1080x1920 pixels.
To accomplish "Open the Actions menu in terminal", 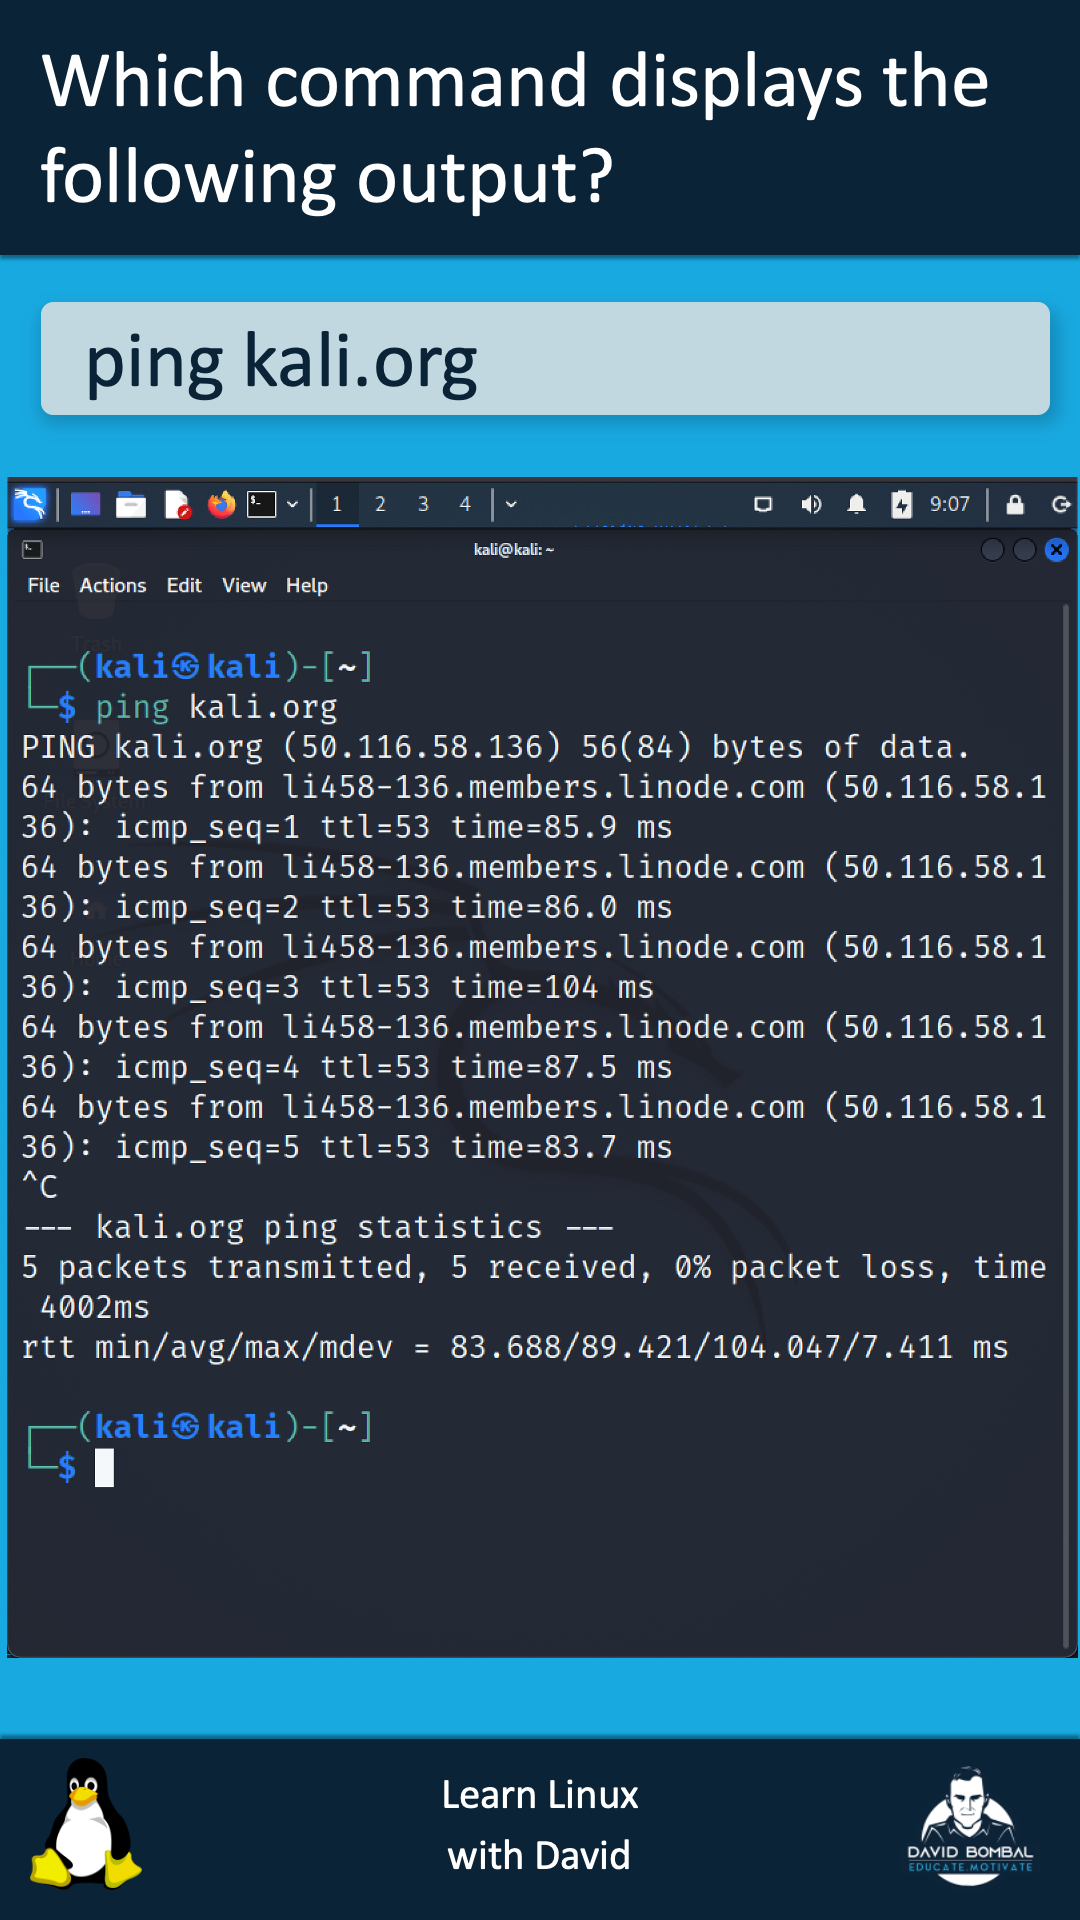I will [113, 586].
